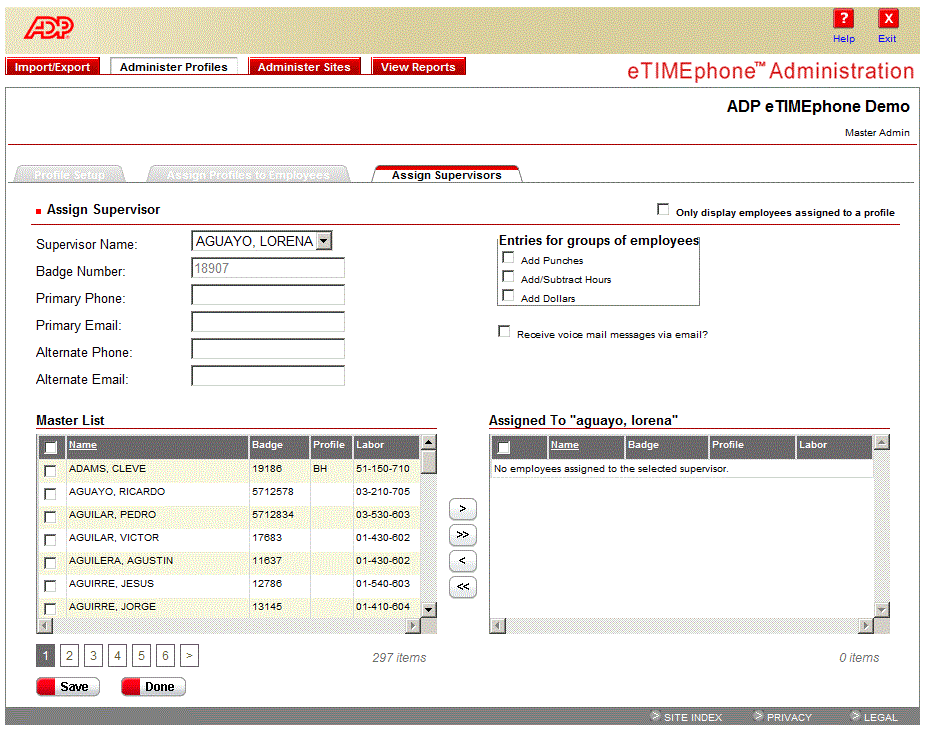Click the Help link
Screen dimensions: 926x729
pos(844,38)
